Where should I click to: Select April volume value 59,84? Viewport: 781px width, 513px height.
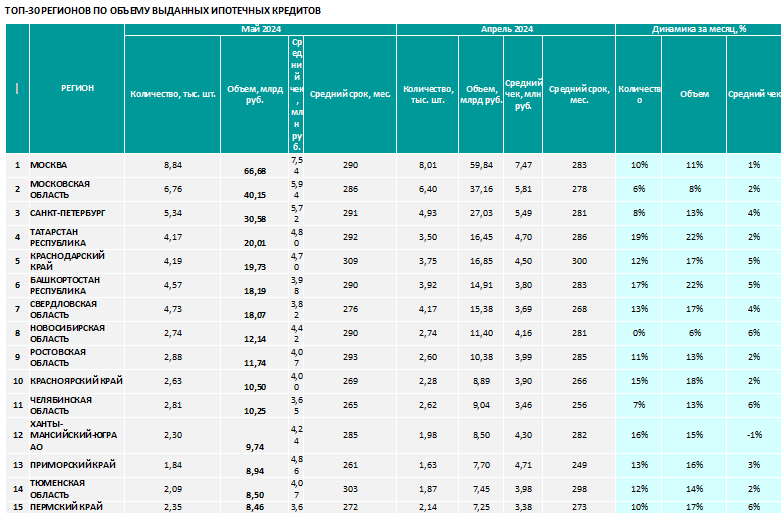[x=481, y=165]
